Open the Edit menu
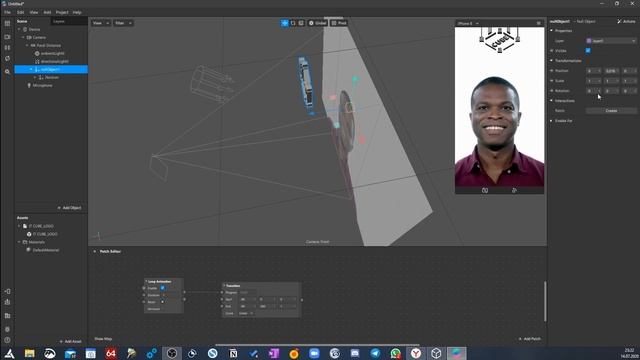Viewport: 640px width, 360px height. (20, 12)
